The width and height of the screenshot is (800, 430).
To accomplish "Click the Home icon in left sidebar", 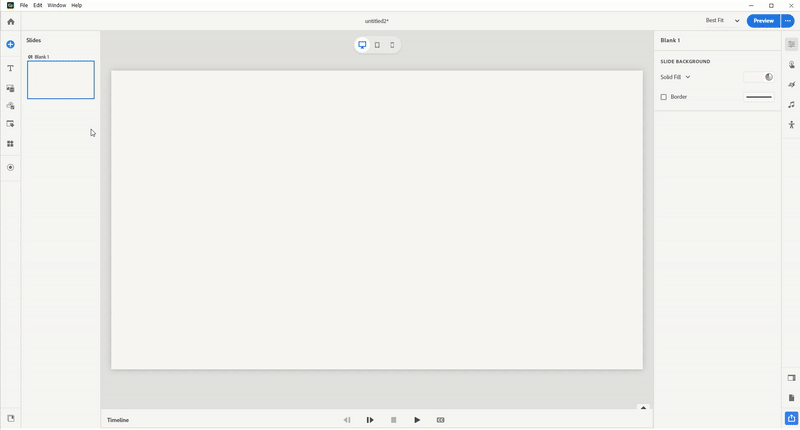I will pyautogui.click(x=11, y=21).
